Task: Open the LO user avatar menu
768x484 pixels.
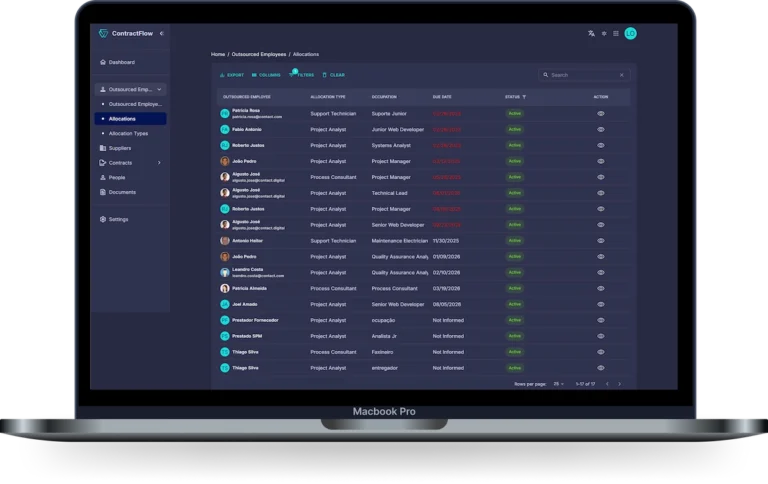Action: [x=631, y=33]
